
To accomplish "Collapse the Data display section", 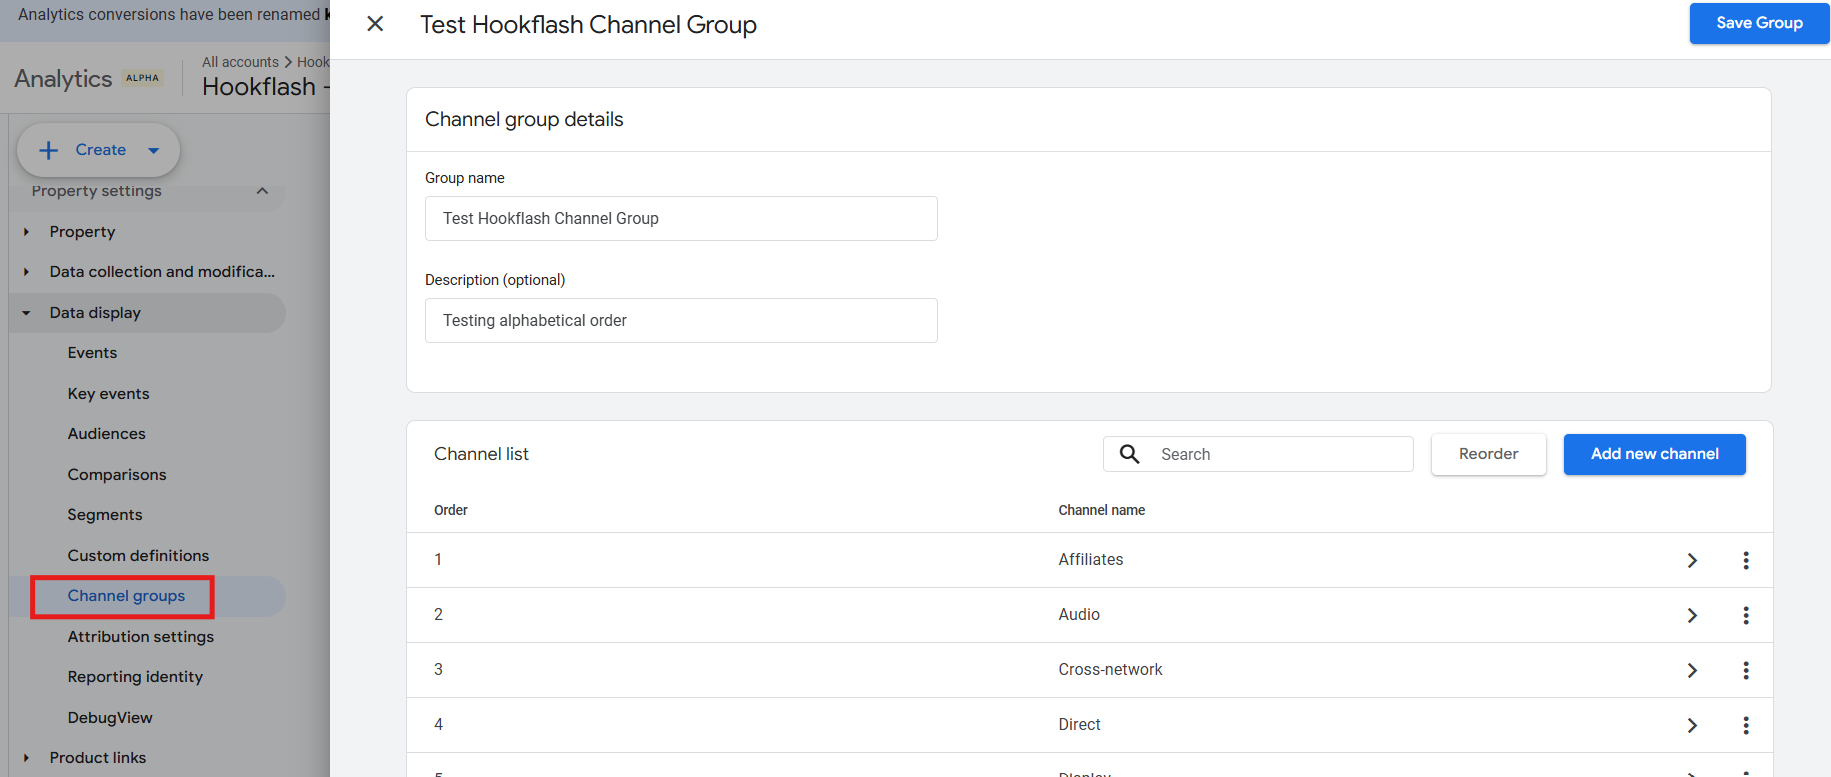I will (x=27, y=313).
